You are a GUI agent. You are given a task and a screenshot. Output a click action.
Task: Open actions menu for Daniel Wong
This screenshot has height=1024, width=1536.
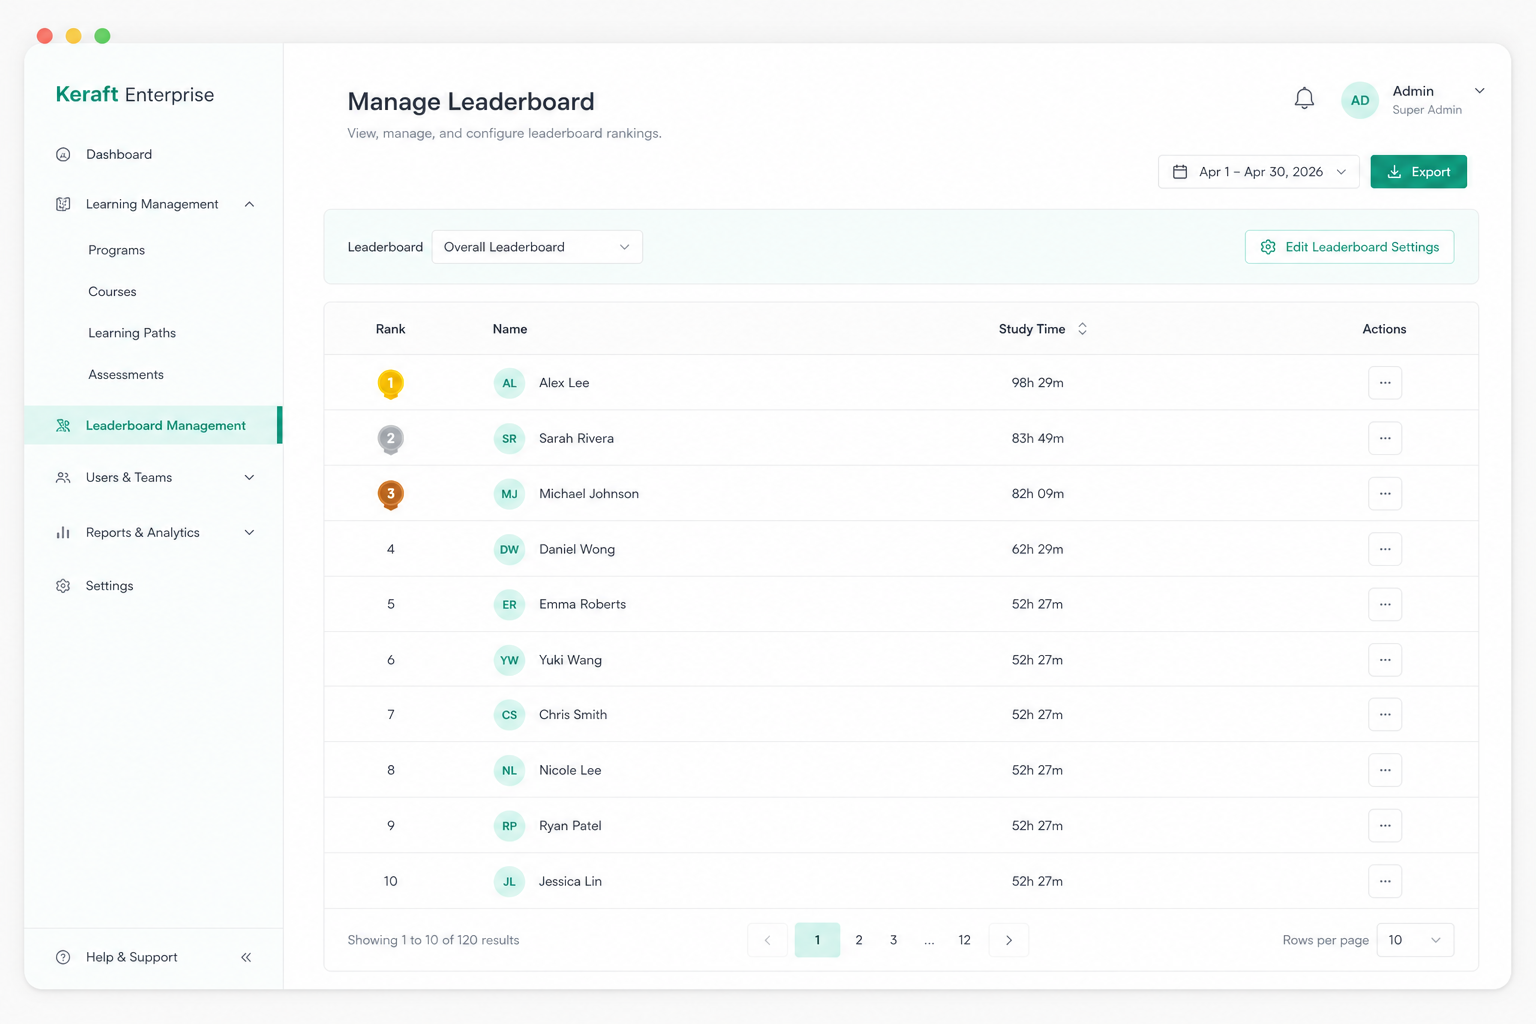1385,549
